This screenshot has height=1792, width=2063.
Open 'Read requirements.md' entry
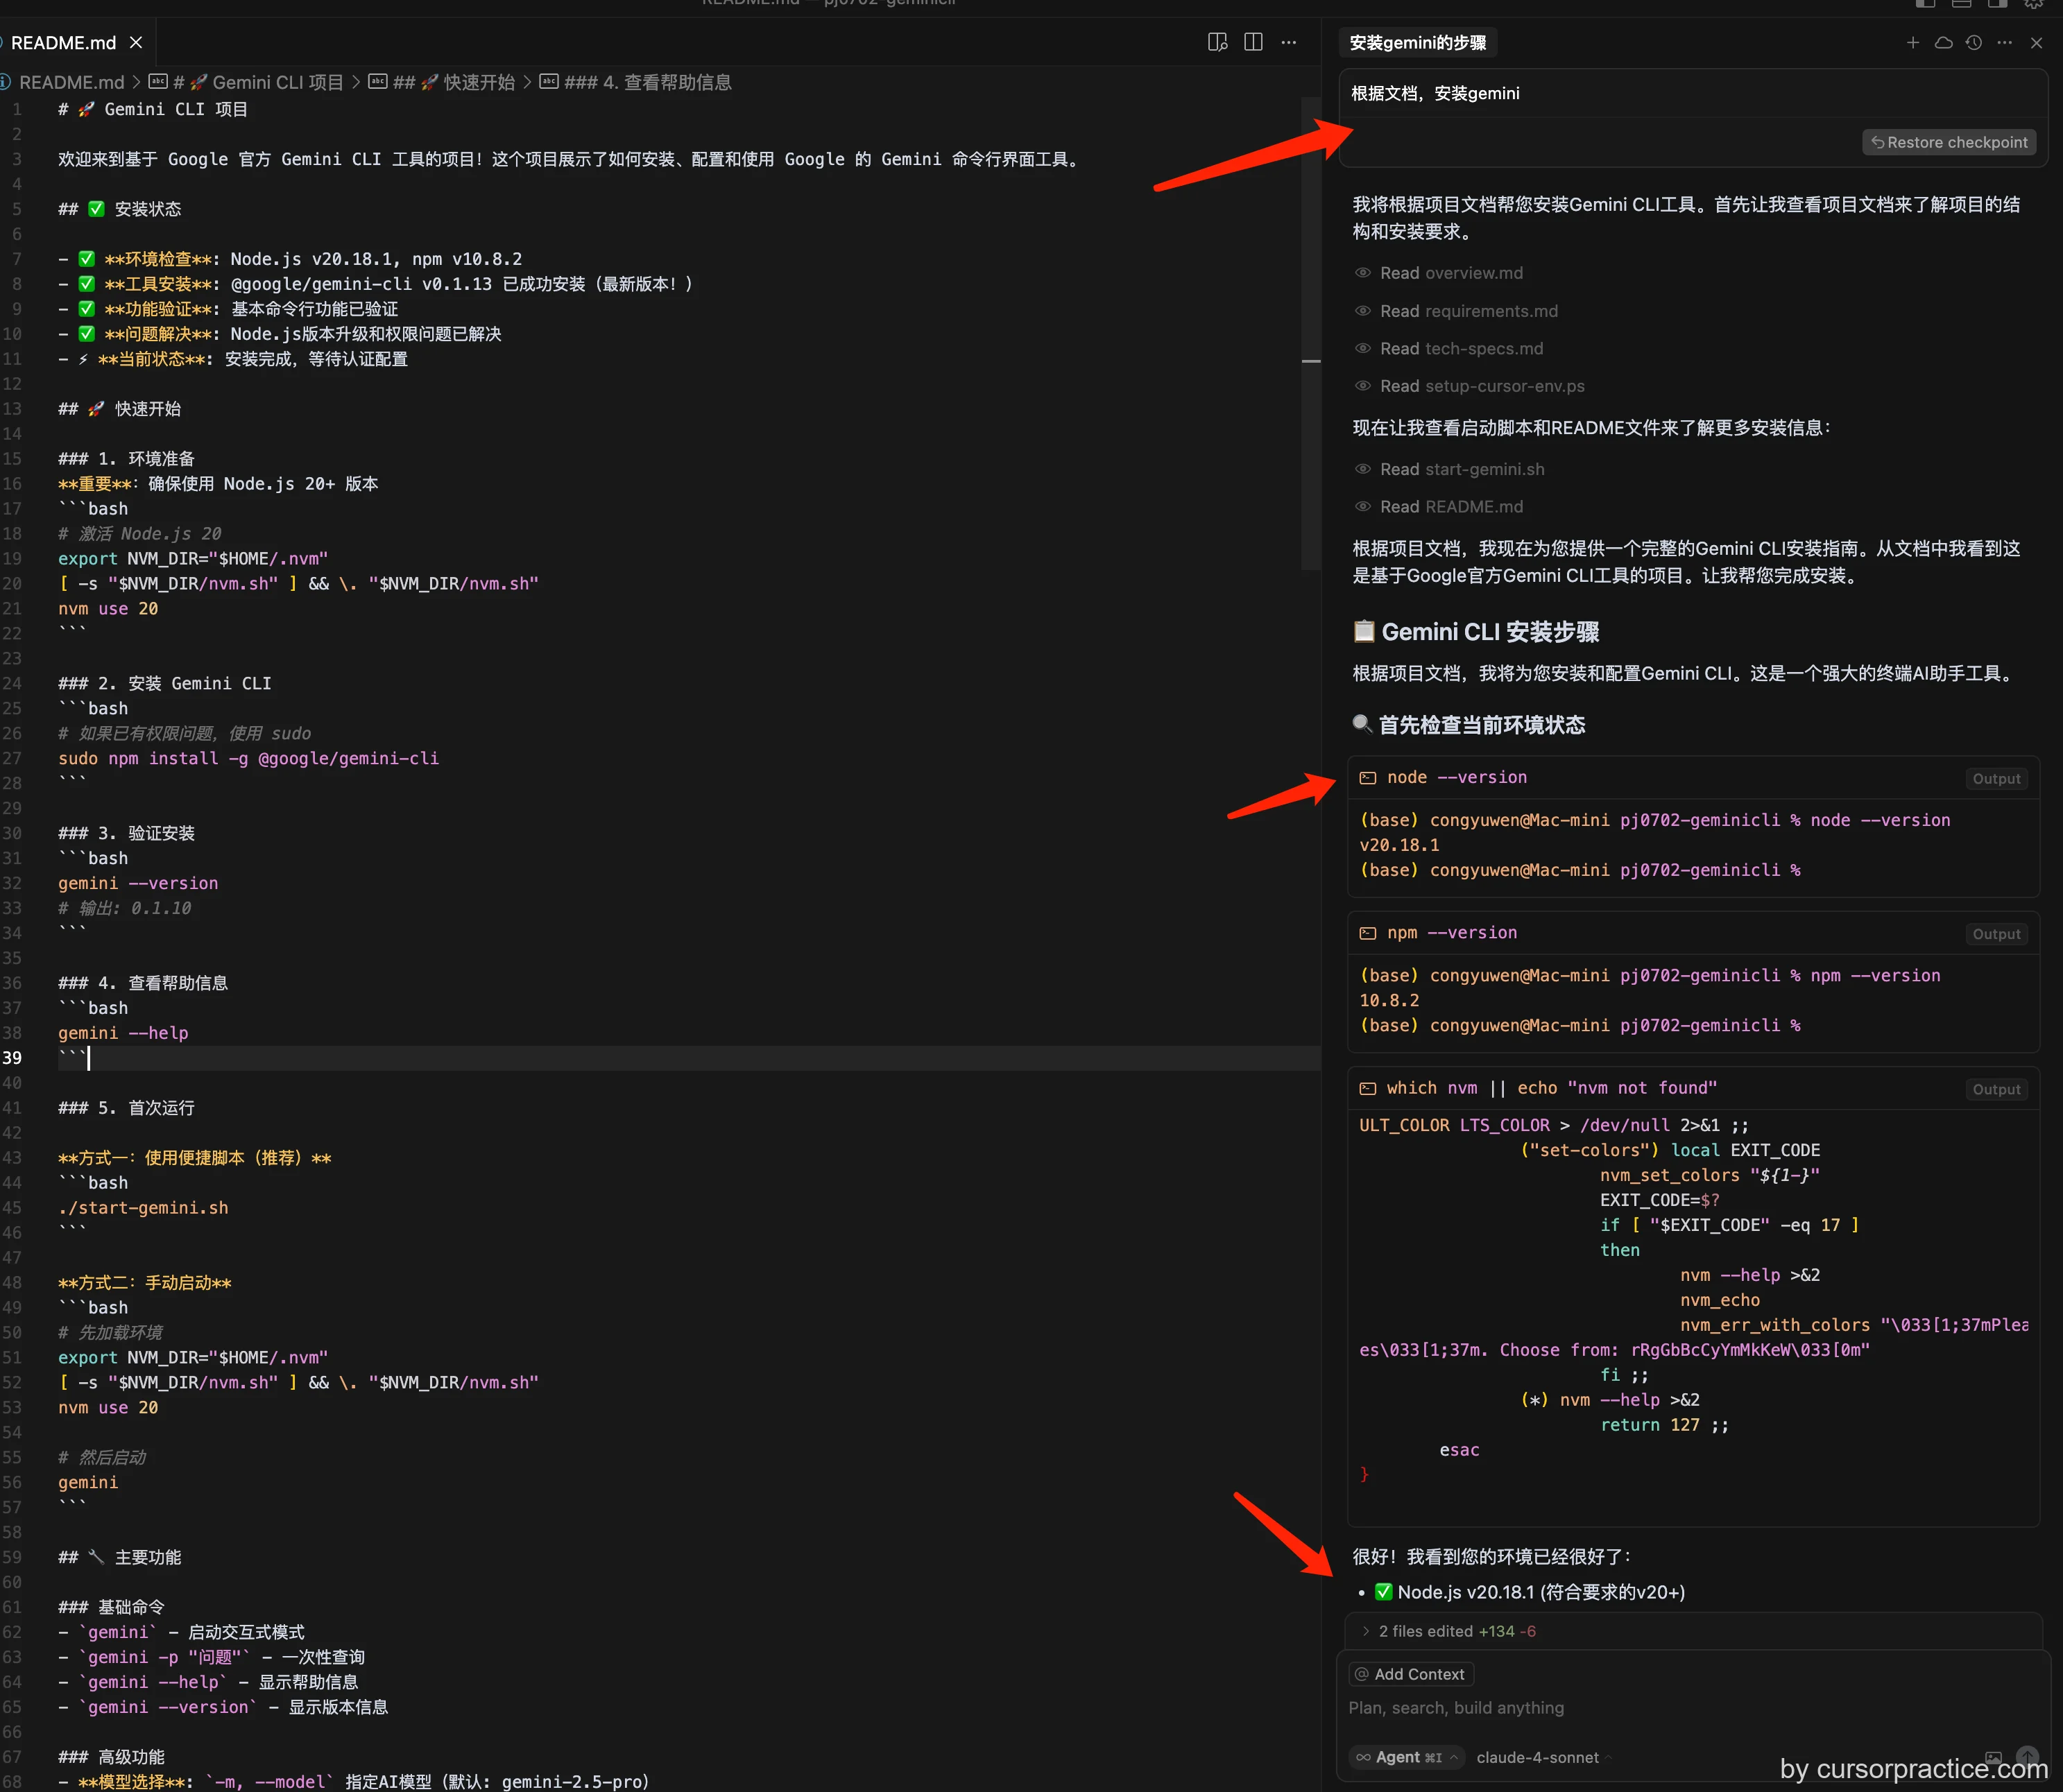click(x=1468, y=311)
